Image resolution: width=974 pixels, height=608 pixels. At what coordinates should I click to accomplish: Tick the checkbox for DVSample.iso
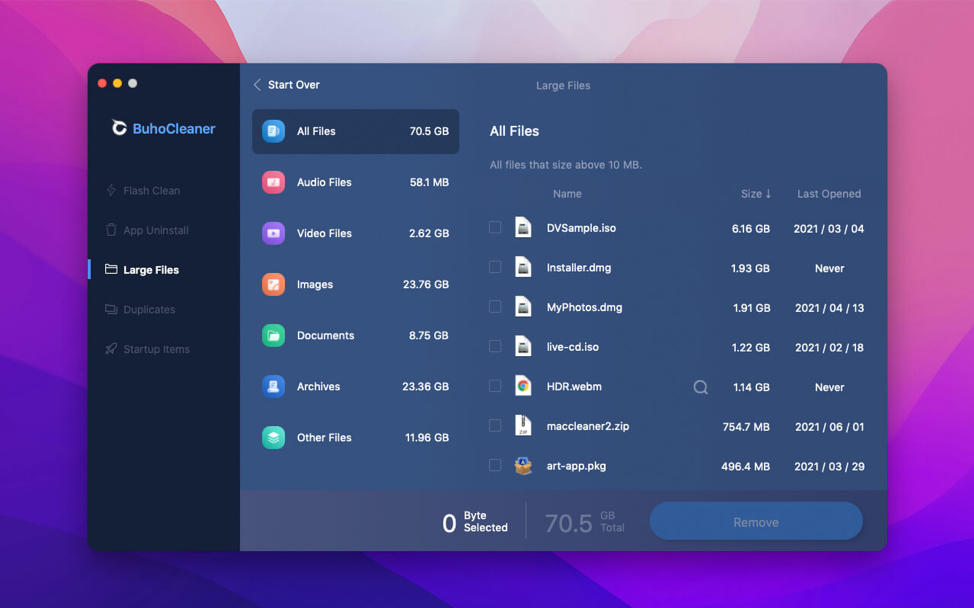tap(495, 227)
